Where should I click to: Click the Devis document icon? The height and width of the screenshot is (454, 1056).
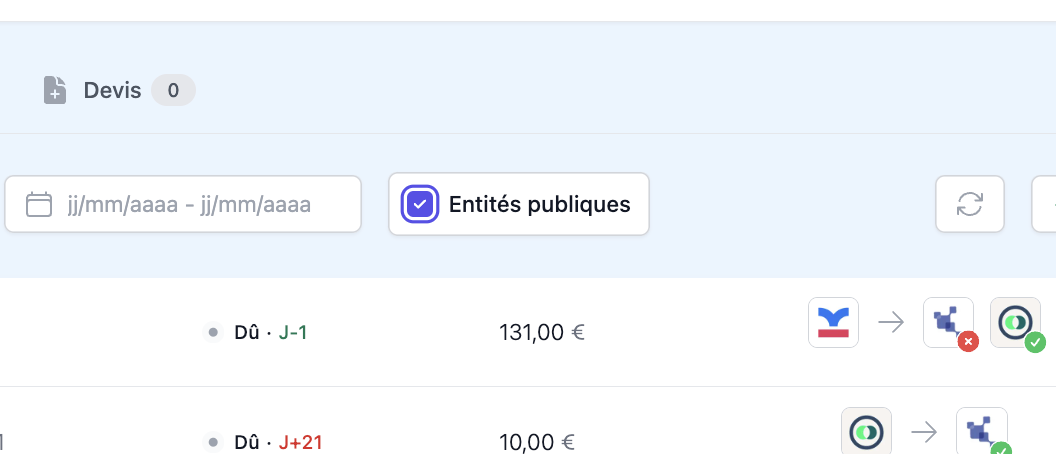[55, 90]
